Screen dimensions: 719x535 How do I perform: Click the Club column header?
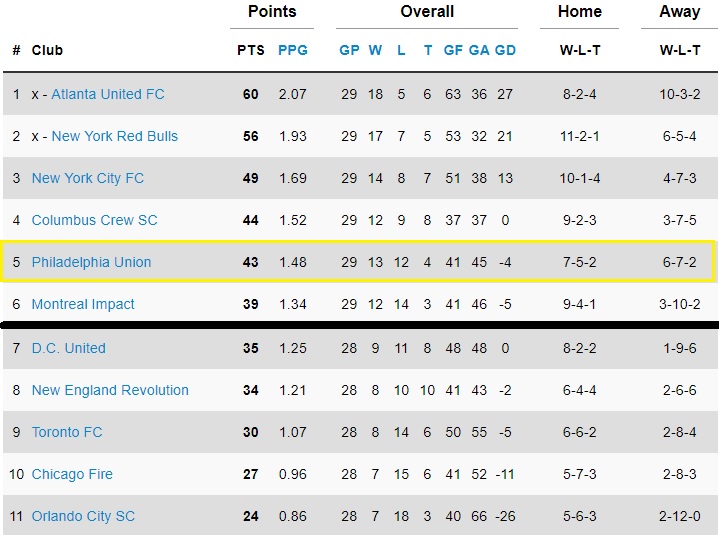pyautogui.click(x=47, y=50)
